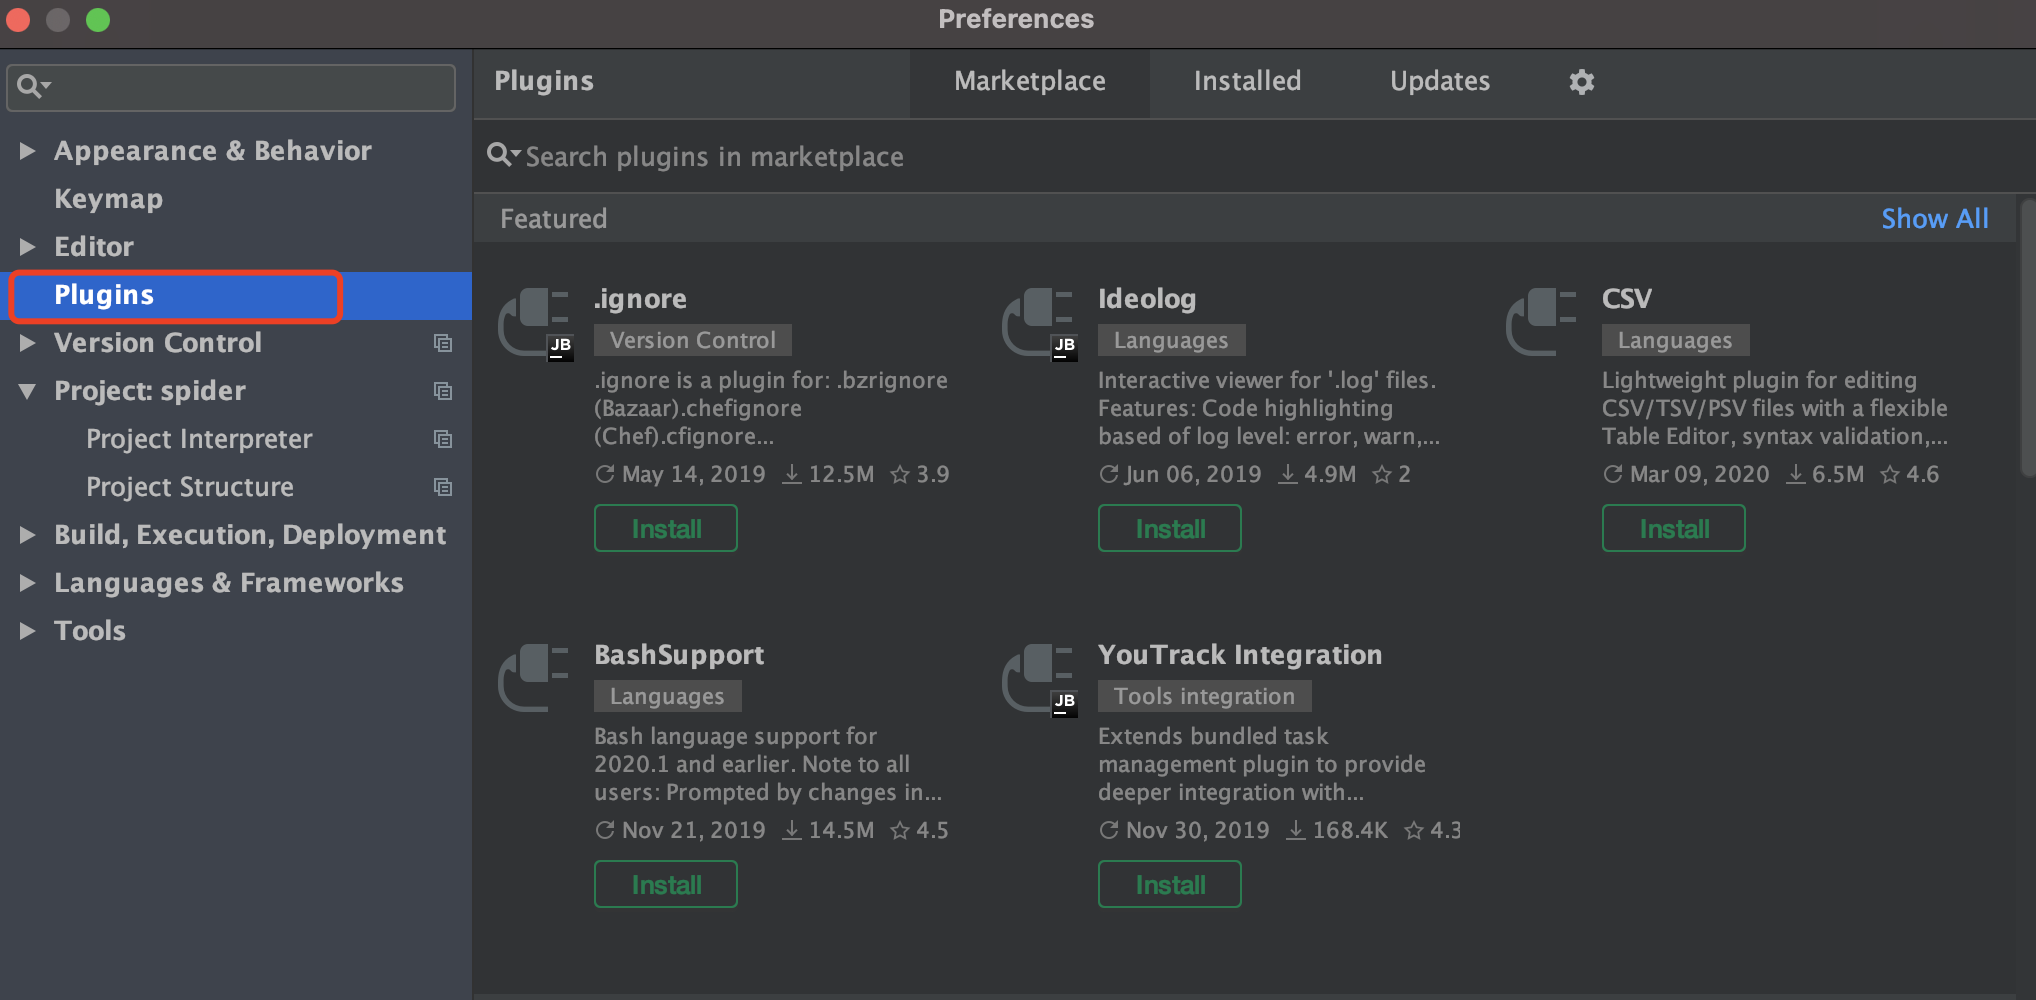Expand Build, Execution, Deployment node

pos(27,535)
